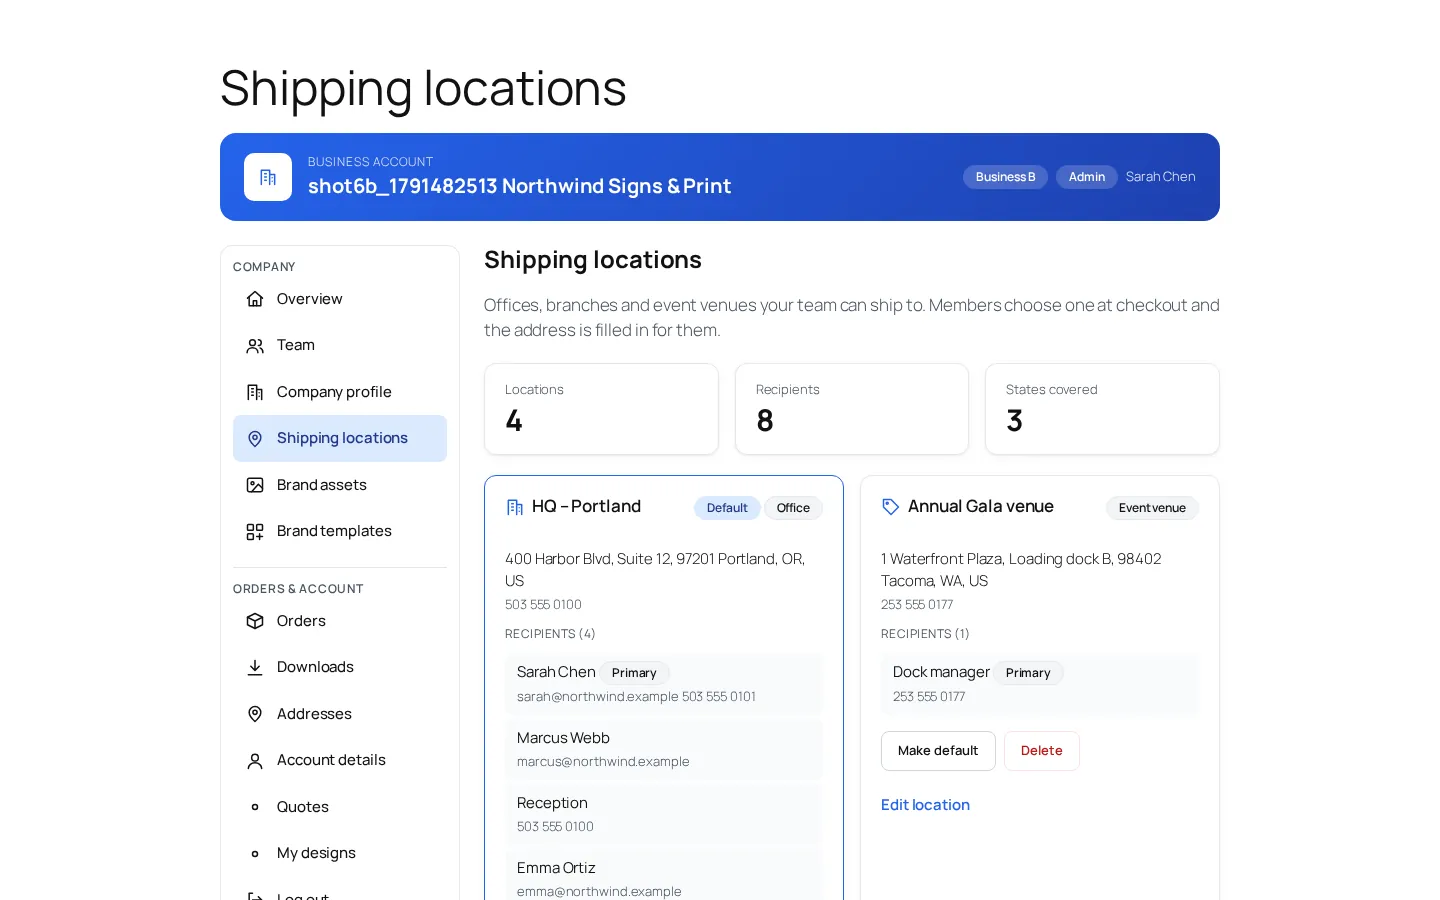This screenshot has height=900, width=1440.
Task: Click the Brand assets image icon
Action: point(255,485)
